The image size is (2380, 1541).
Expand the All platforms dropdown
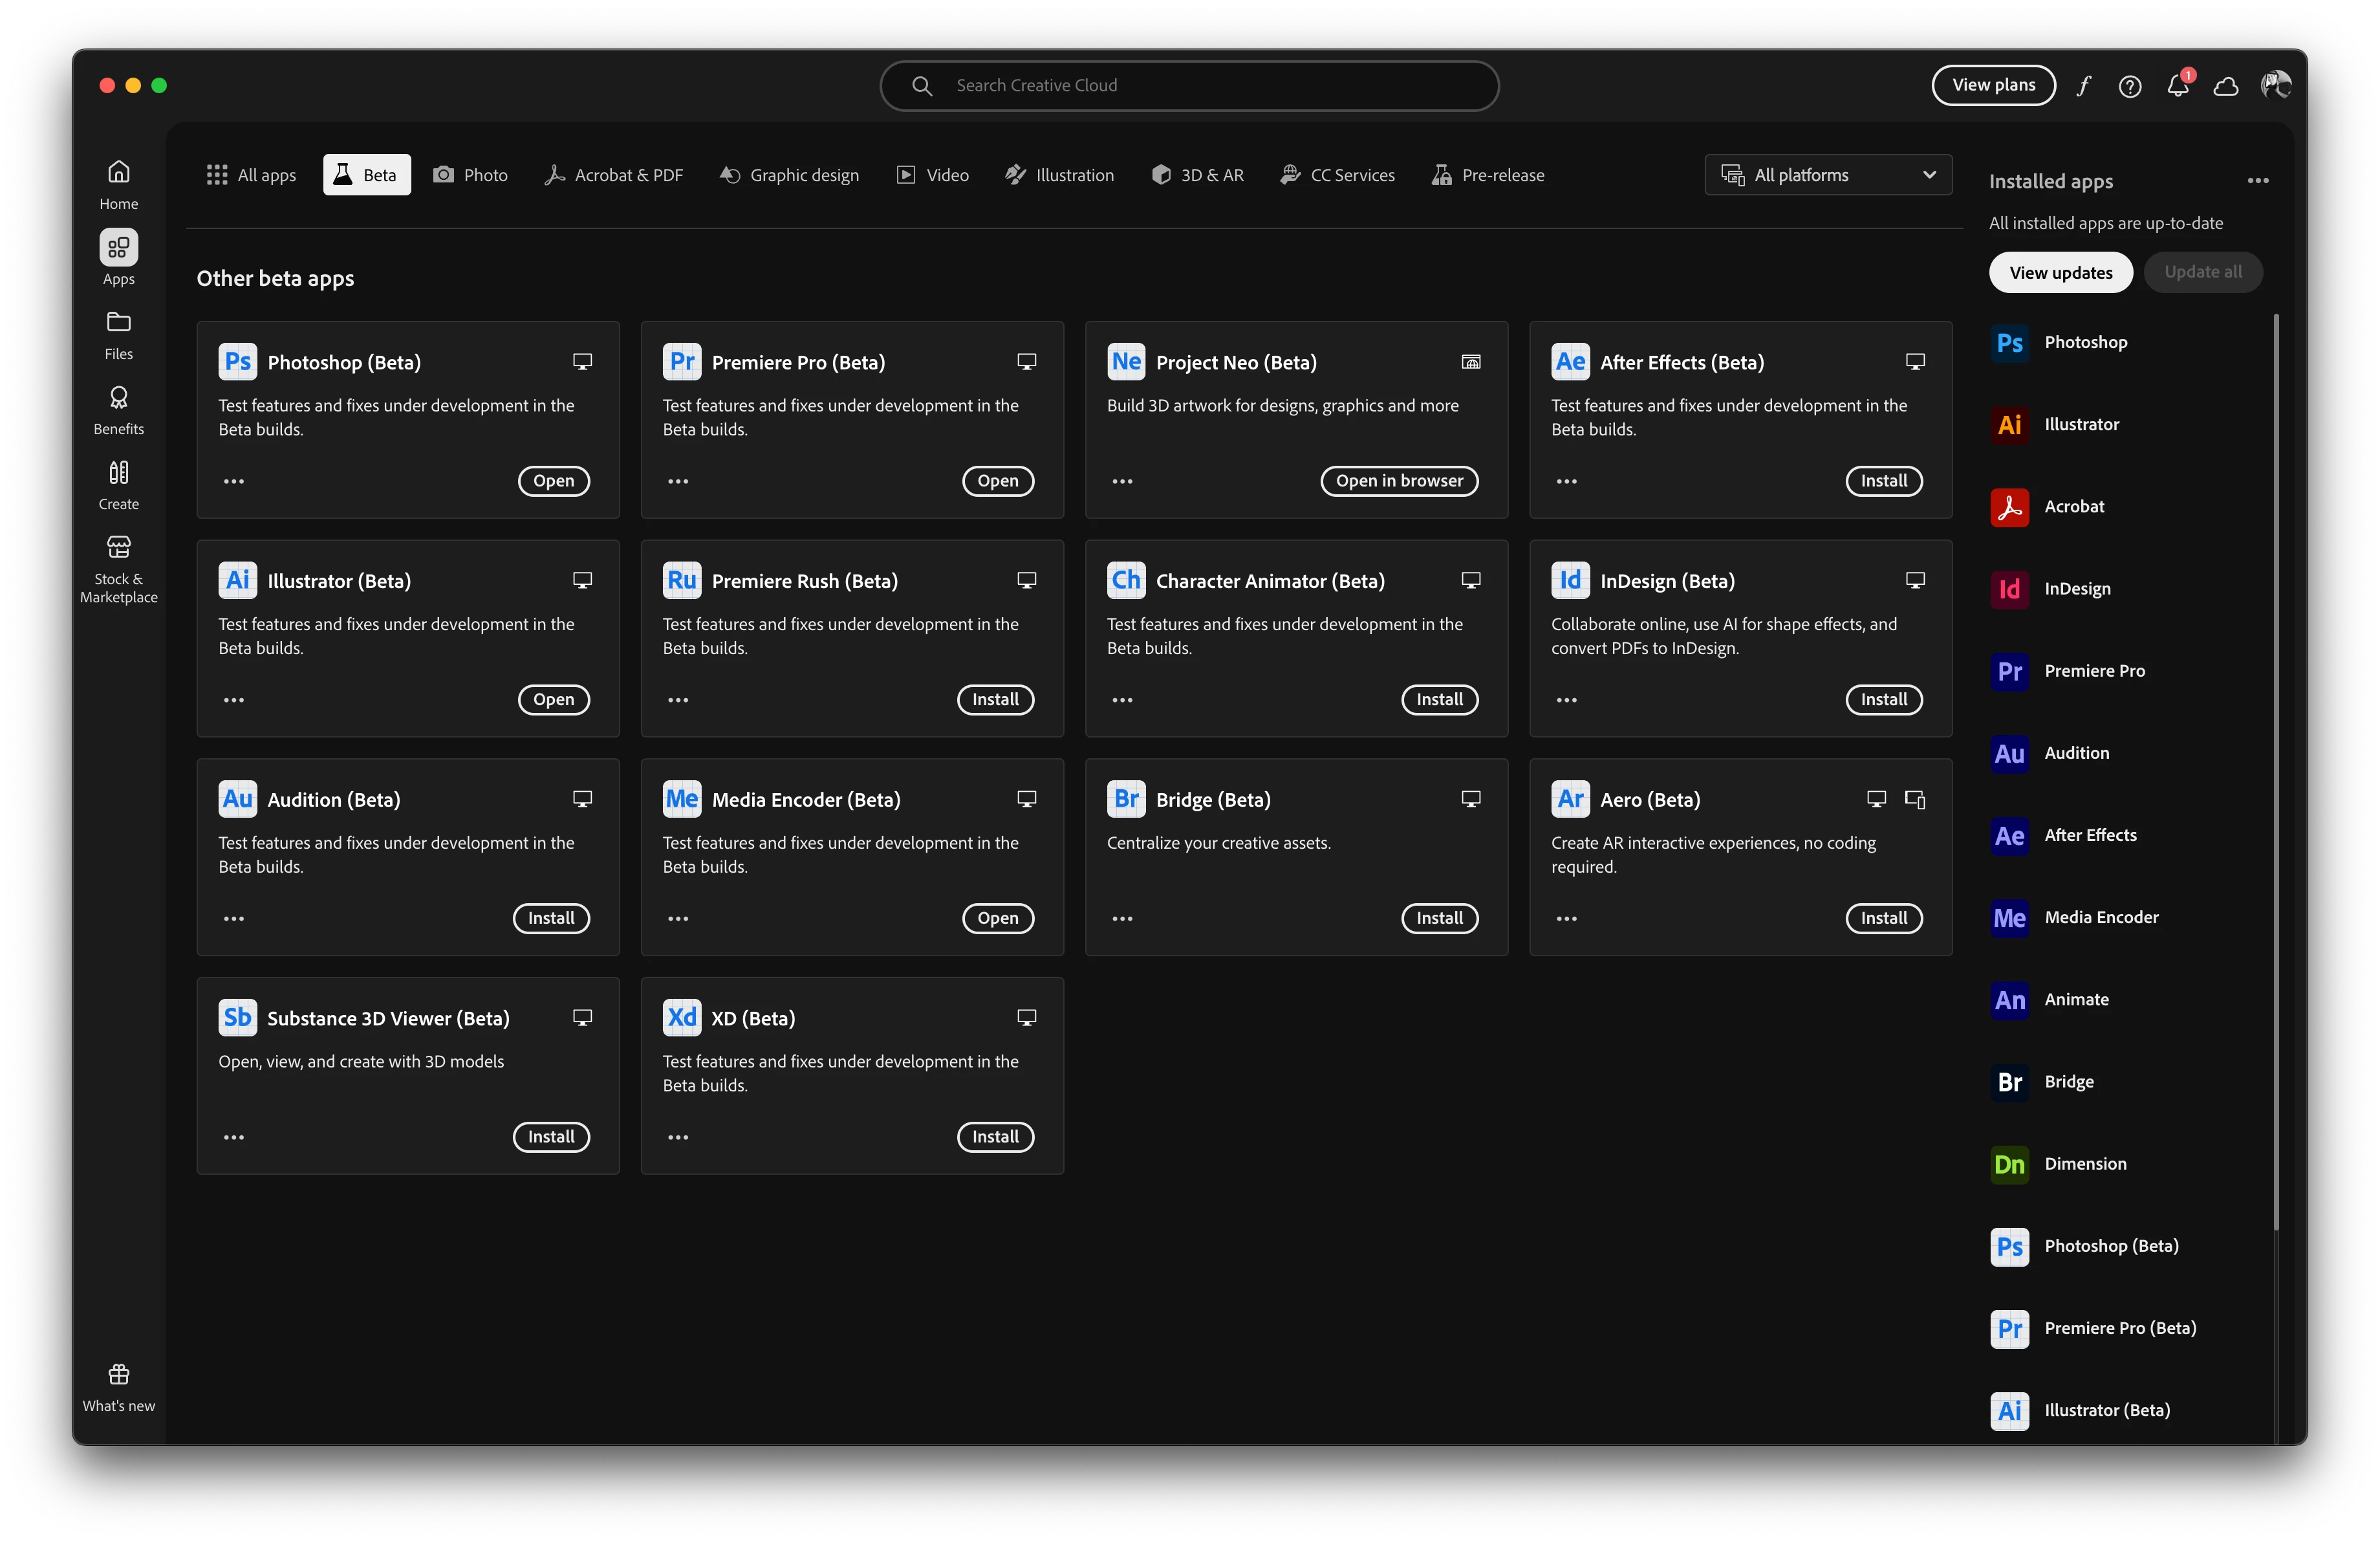(1828, 175)
